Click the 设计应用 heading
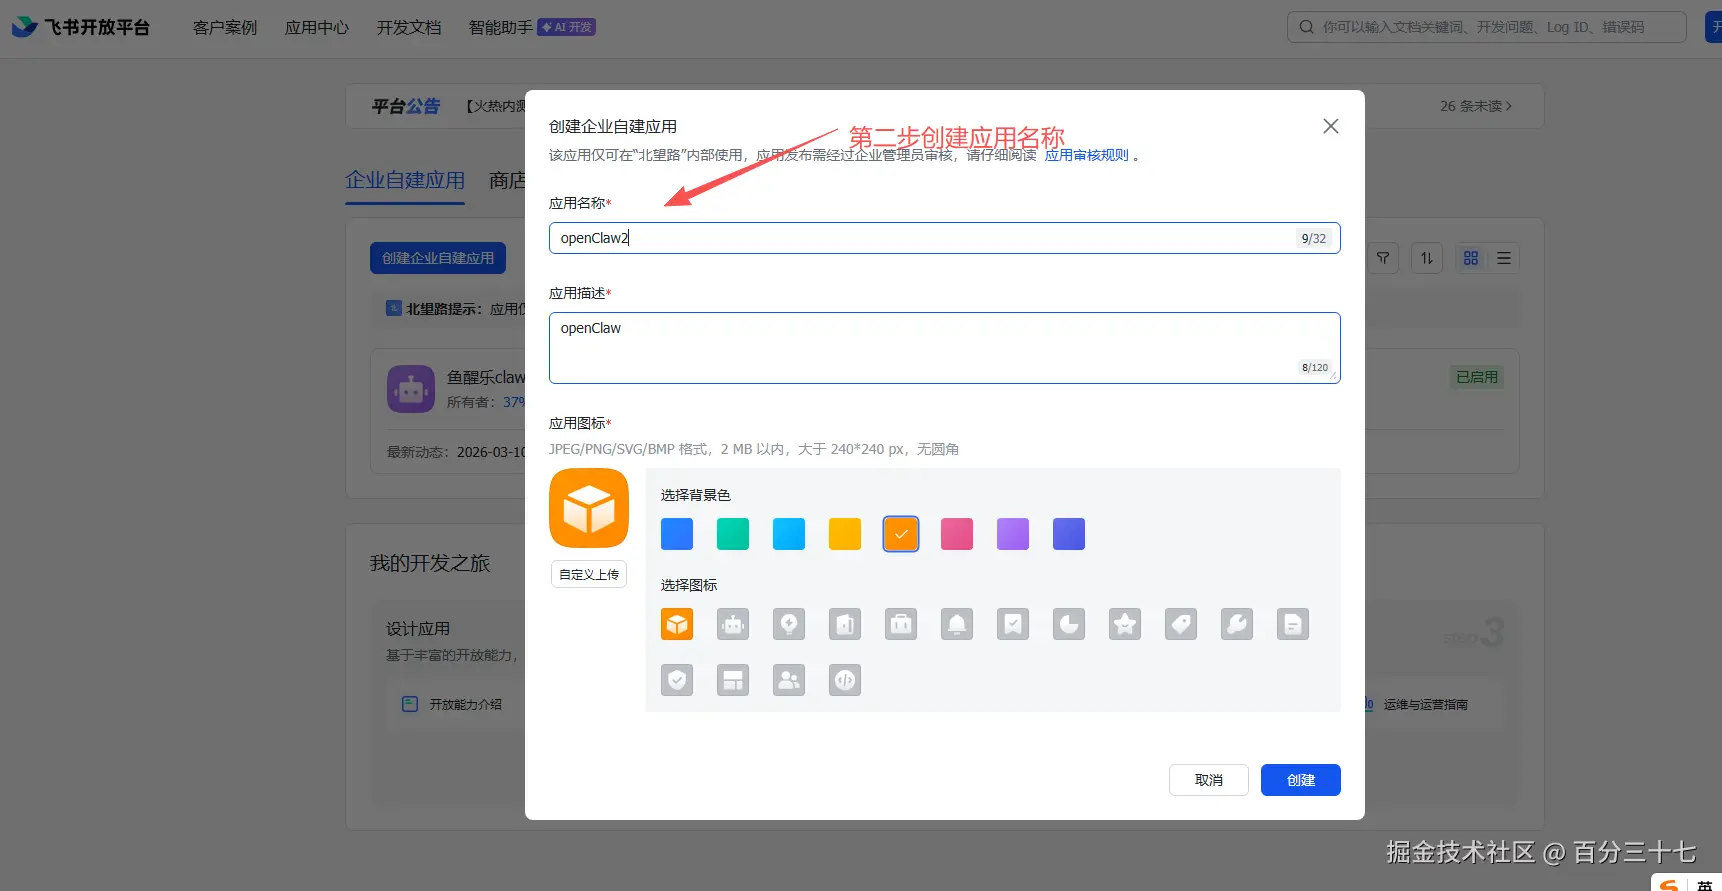1722x891 pixels. 418,629
